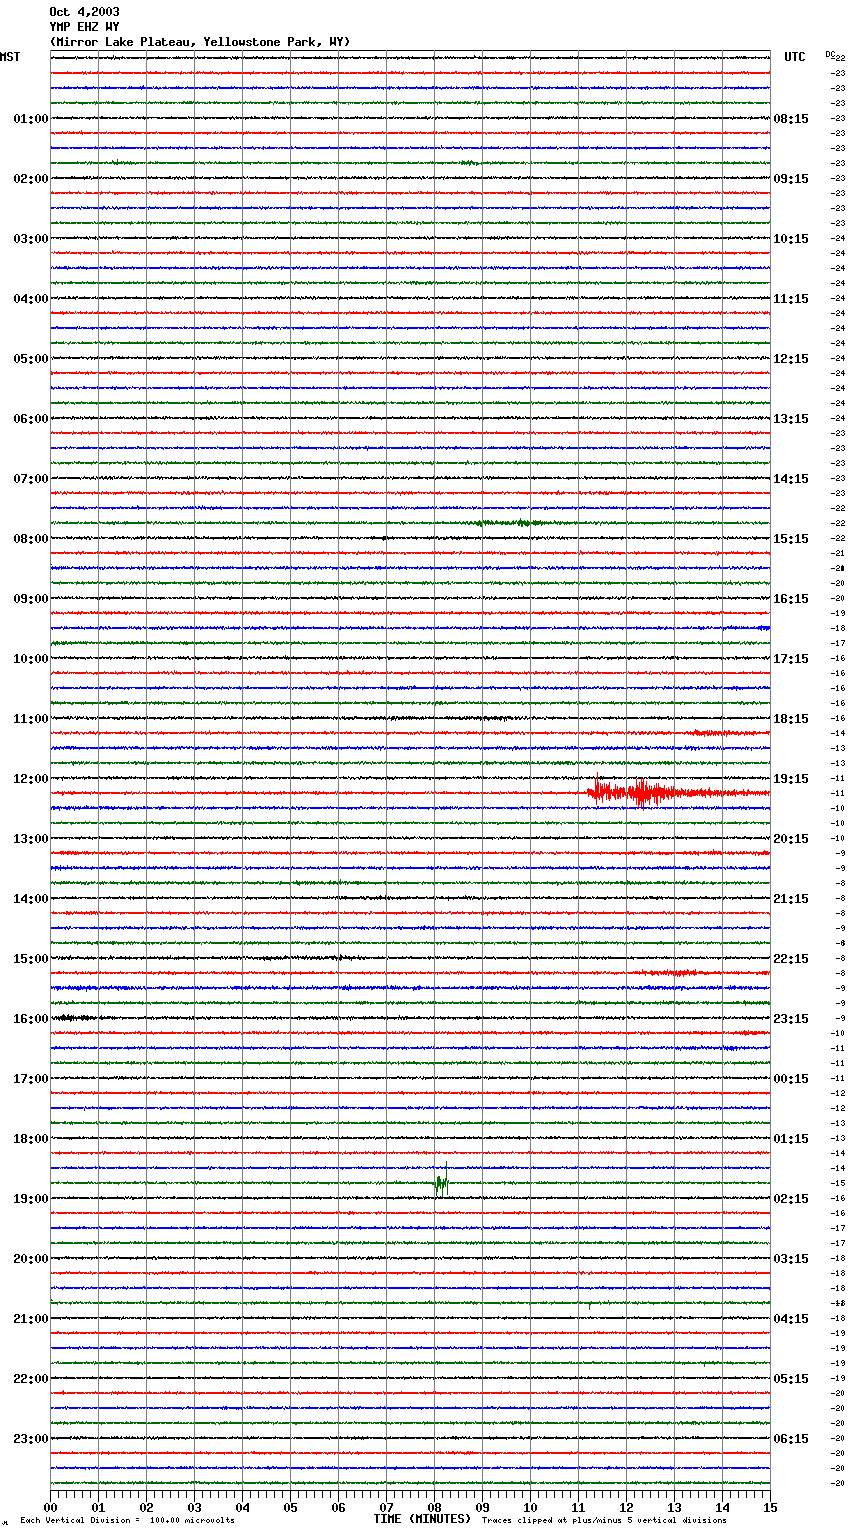This screenshot has width=850, height=1534.
Task: Click the 'Oct 4,2003' date header
Action: coord(84,12)
